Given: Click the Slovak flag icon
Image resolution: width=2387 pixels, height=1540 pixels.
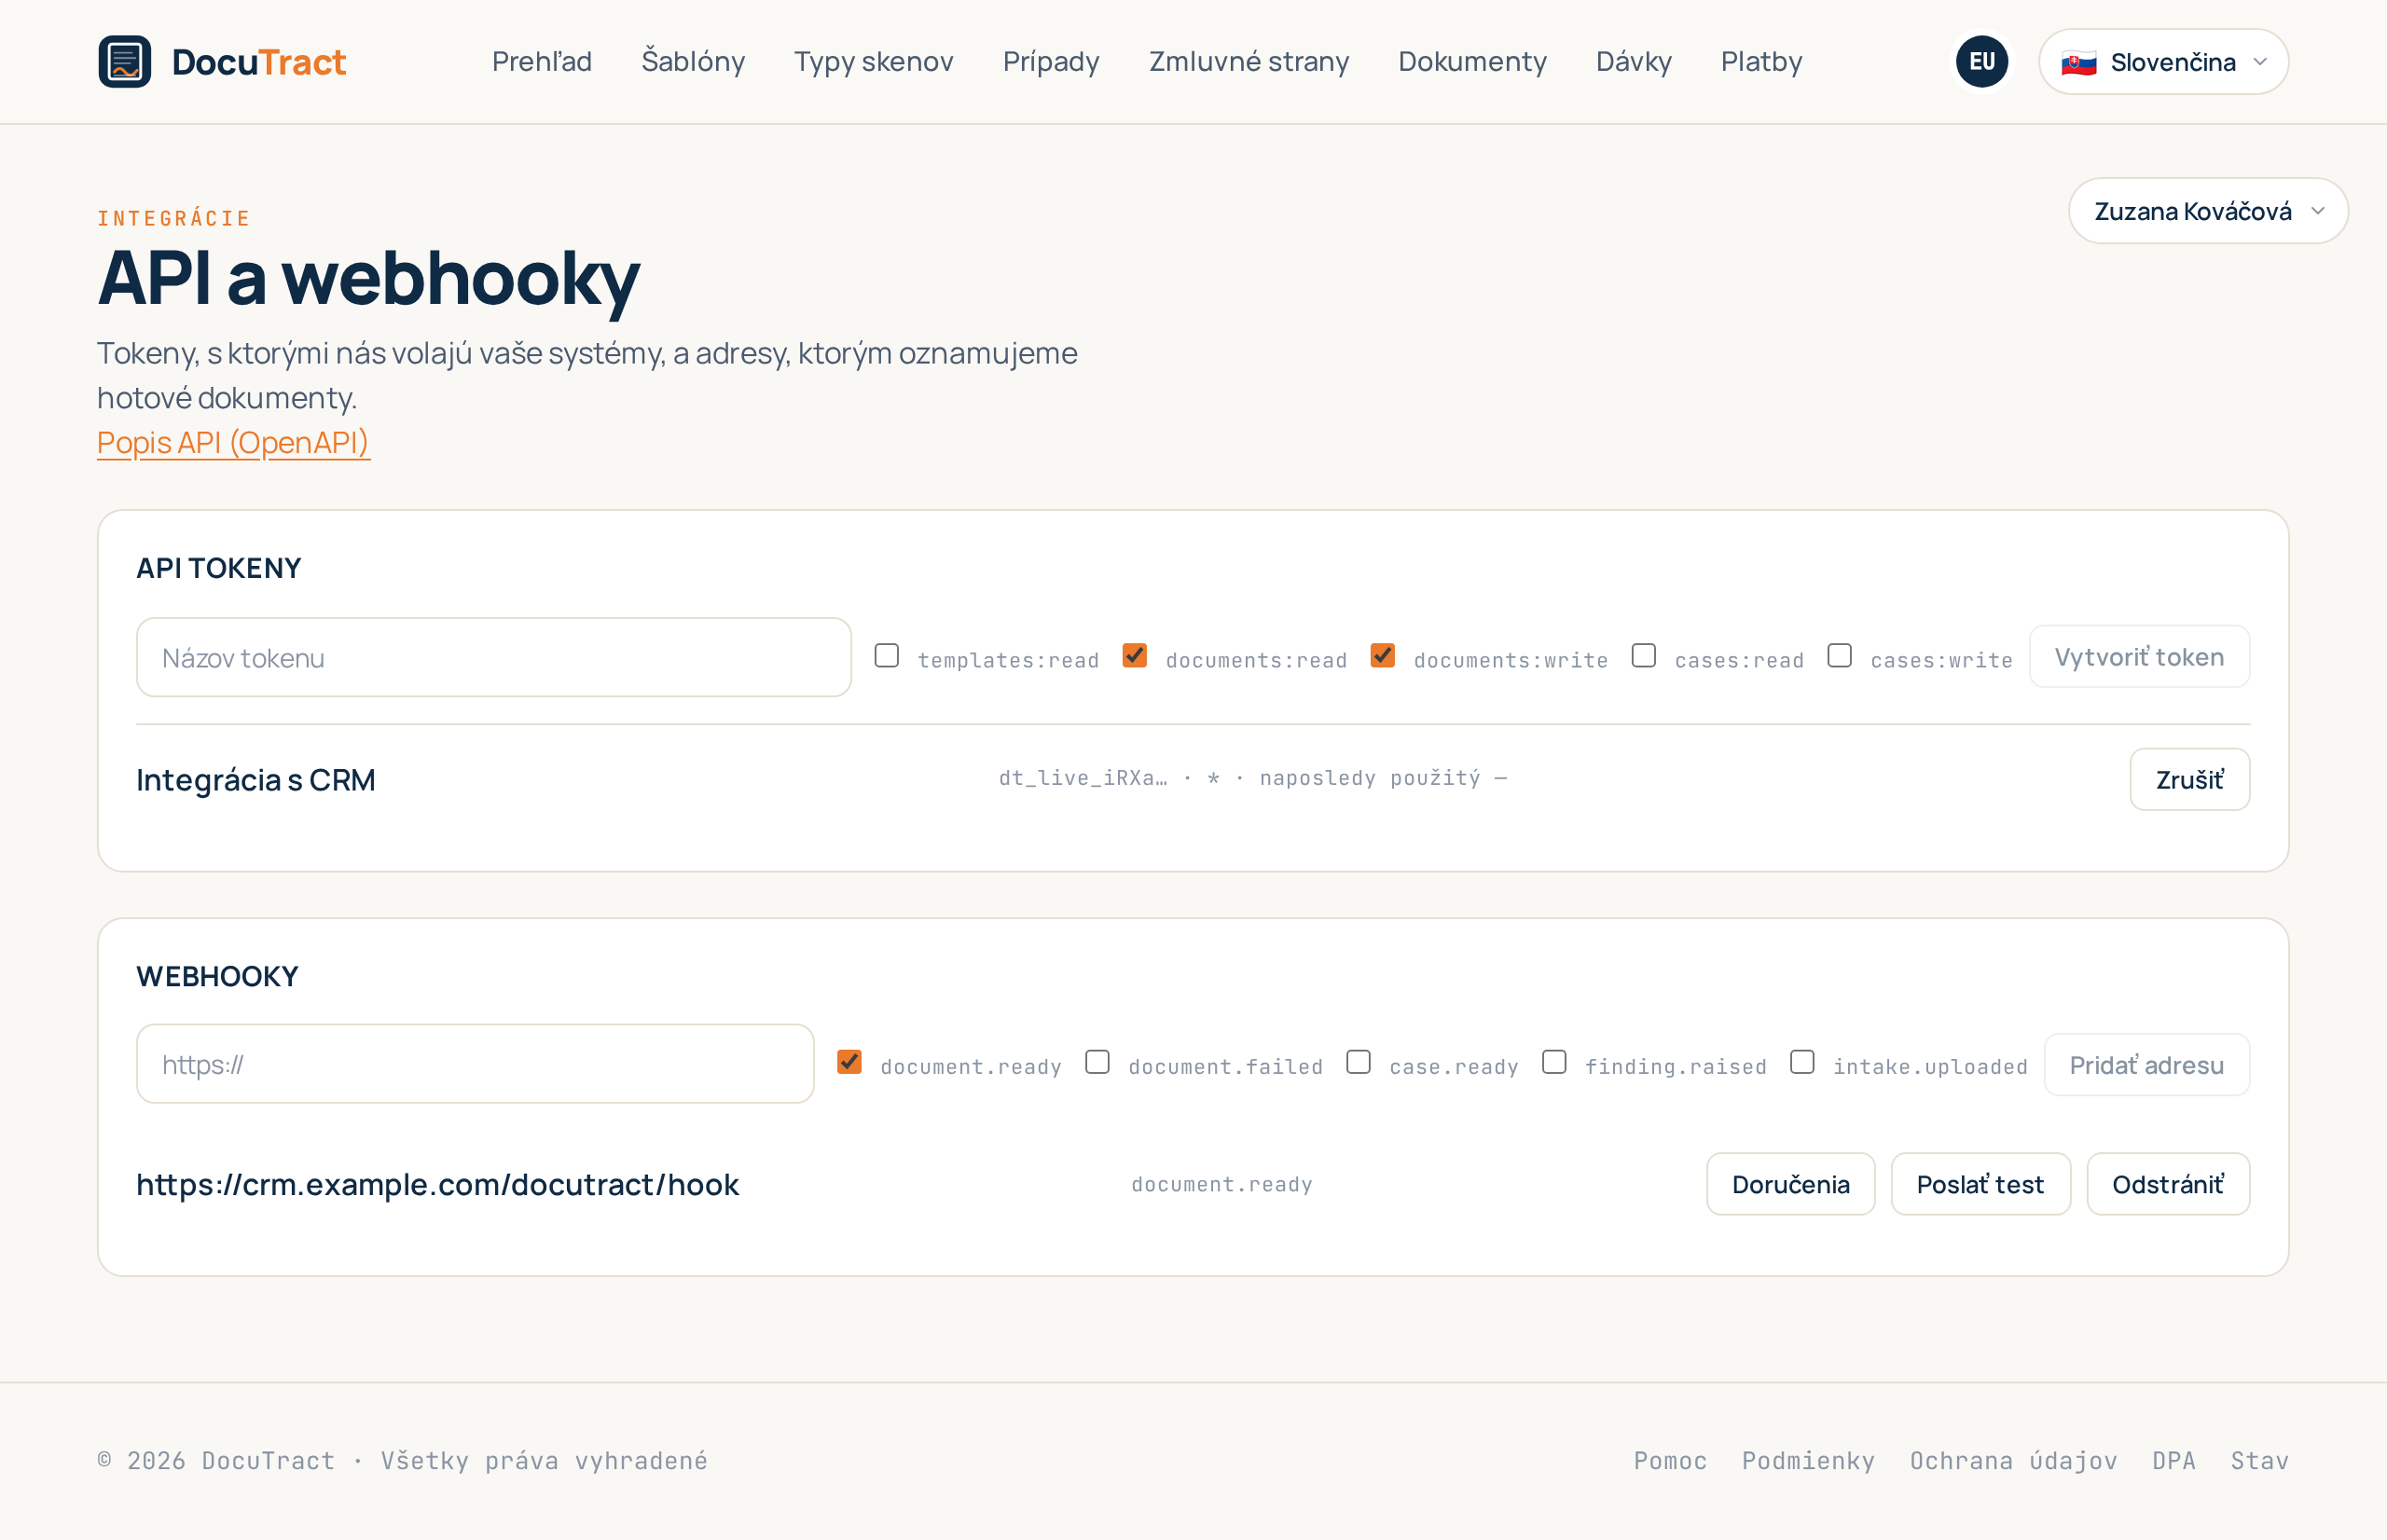Looking at the screenshot, I should tap(2079, 63).
